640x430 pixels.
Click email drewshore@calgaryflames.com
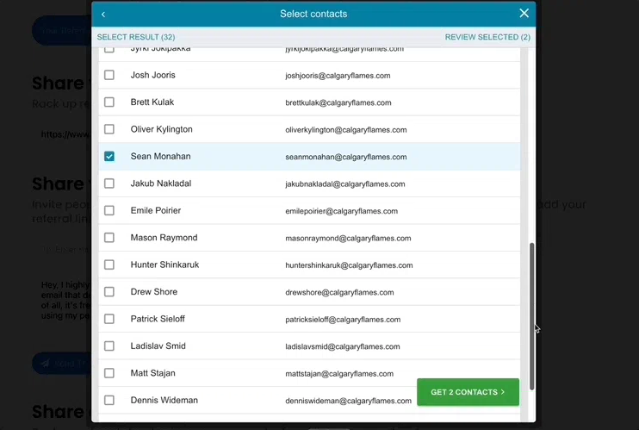click(340, 293)
